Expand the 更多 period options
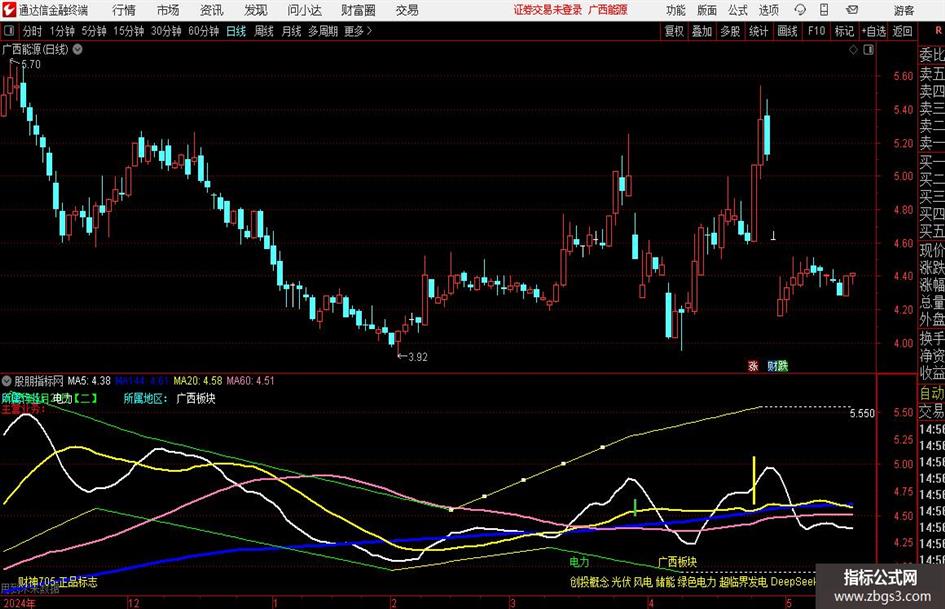 pyautogui.click(x=358, y=31)
